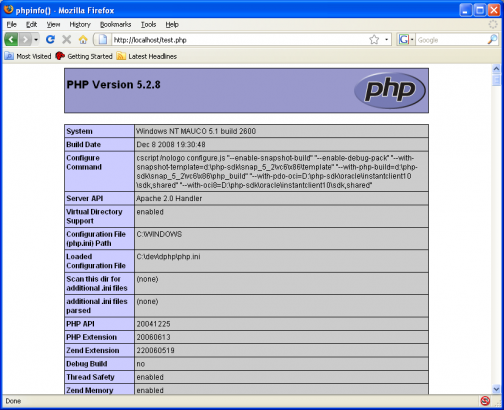The image size is (504, 410).
Task: Open the Most Visited bookmarks folder
Action: coord(28,56)
